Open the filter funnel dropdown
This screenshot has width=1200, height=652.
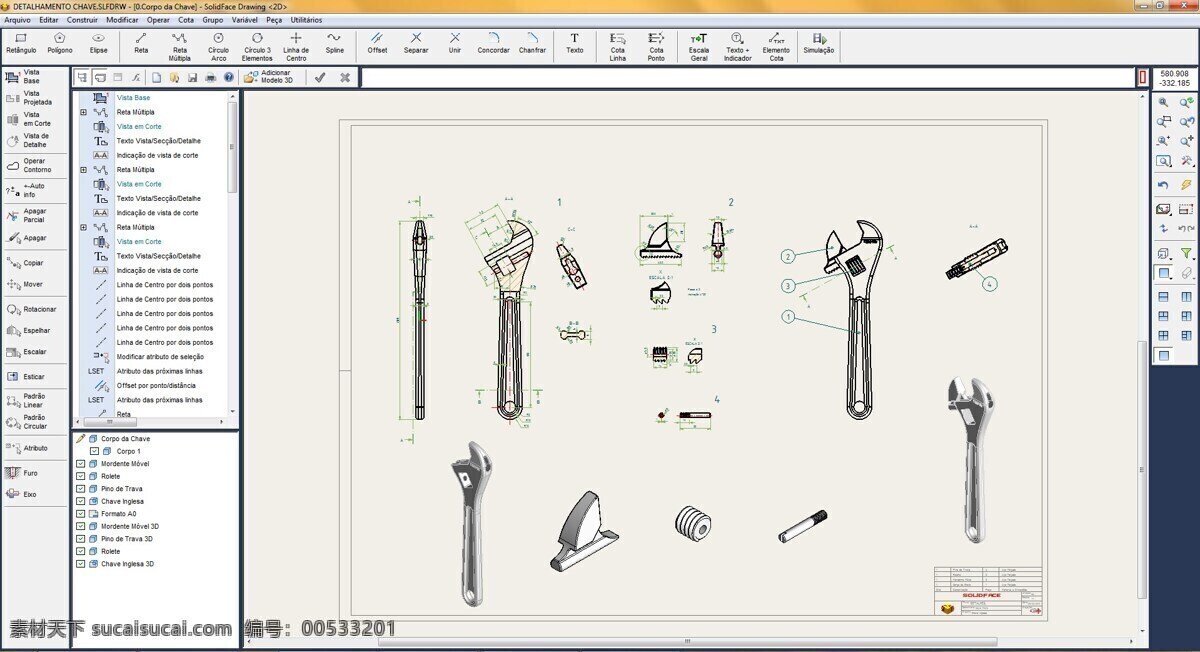(1187, 254)
